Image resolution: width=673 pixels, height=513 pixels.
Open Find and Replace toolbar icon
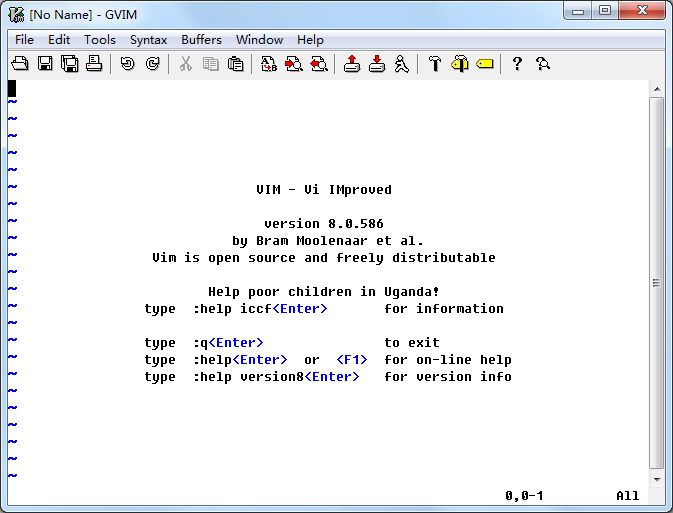coord(269,64)
